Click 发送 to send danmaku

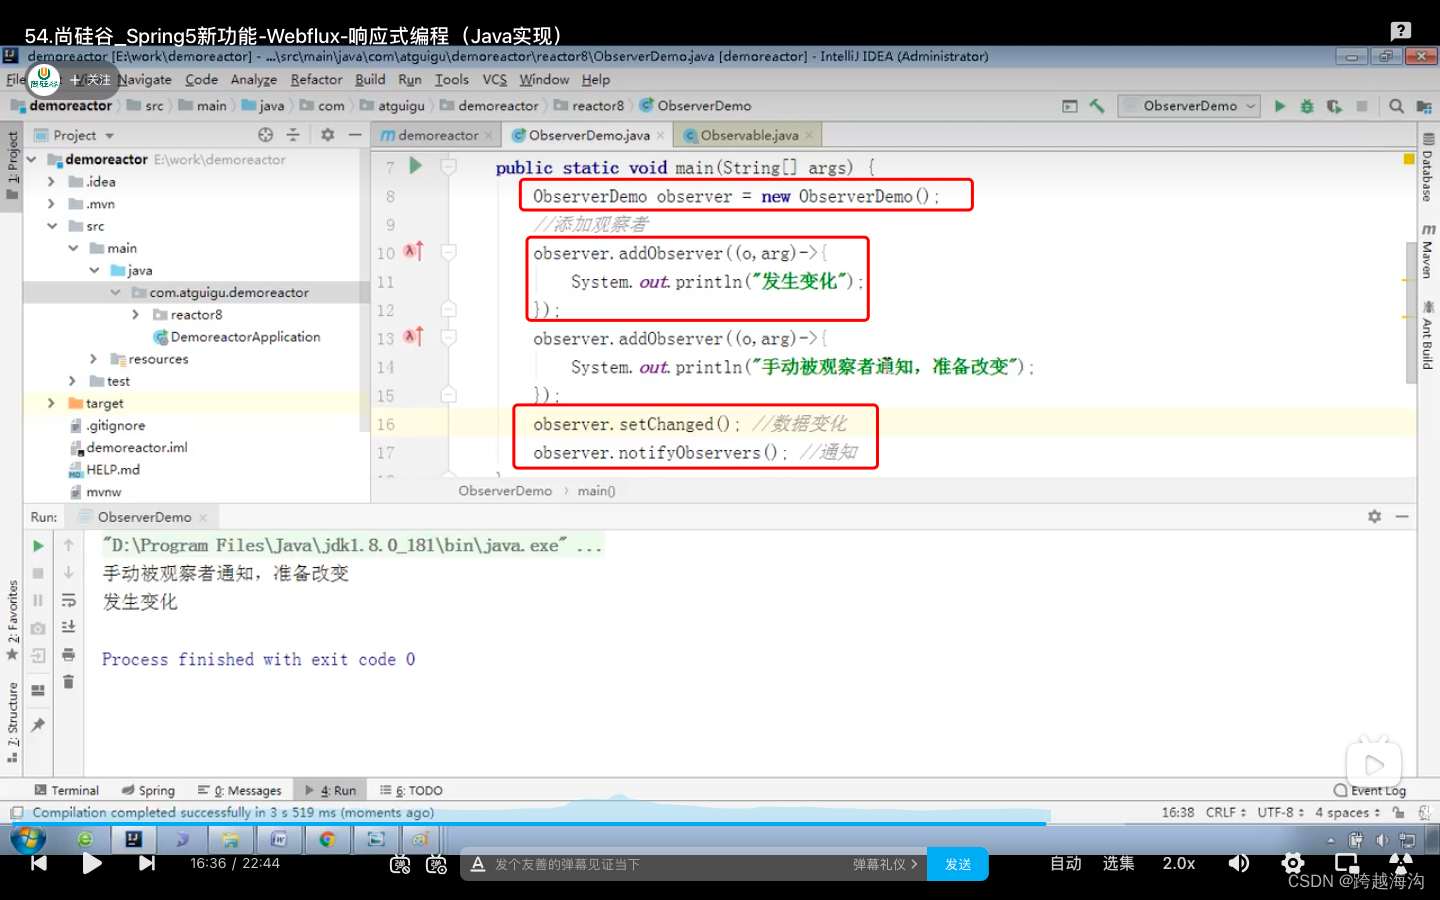(958, 864)
